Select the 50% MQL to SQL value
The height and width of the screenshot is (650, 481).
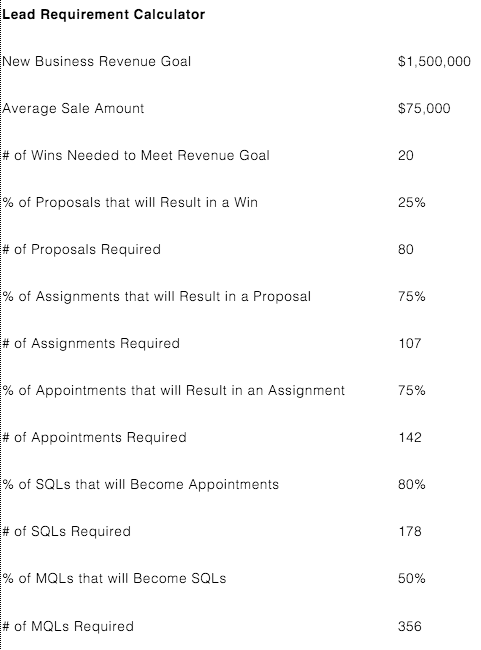pyautogui.click(x=411, y=578)
